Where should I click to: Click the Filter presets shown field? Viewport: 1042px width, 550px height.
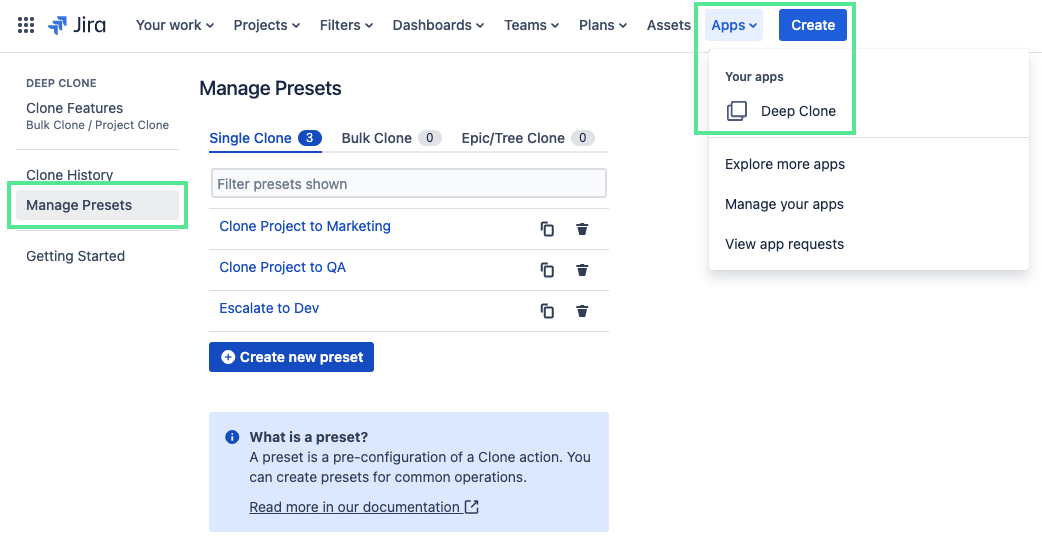pos(408,184)
